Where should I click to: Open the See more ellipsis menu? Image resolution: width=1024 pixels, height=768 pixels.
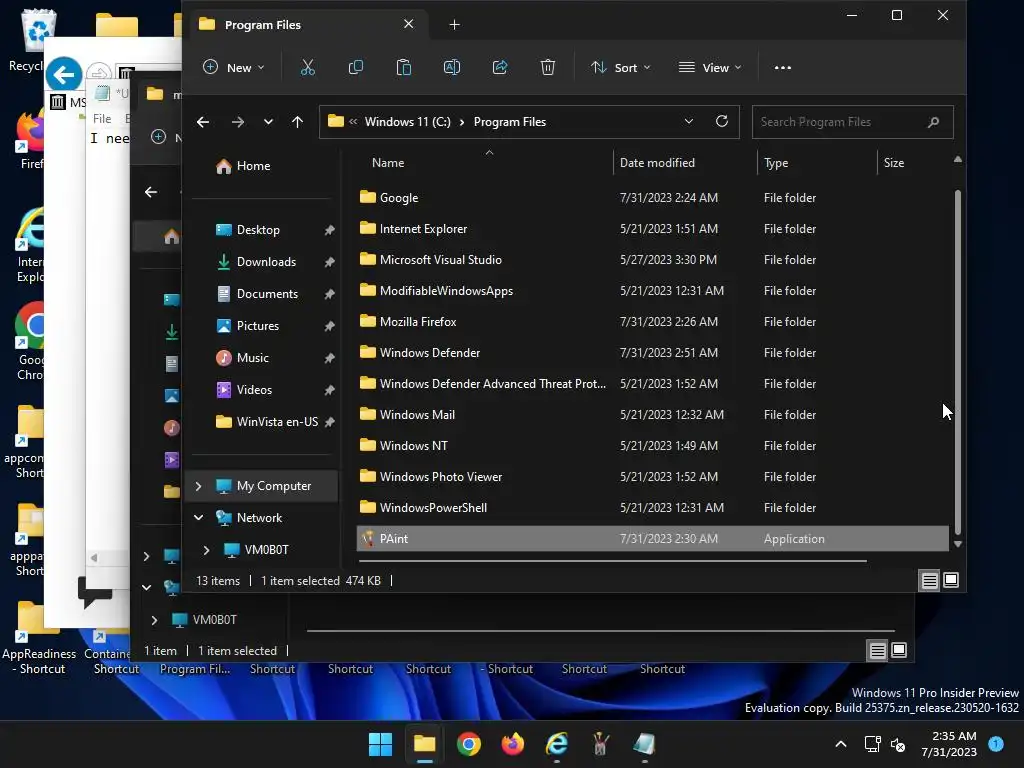[782, 67]
